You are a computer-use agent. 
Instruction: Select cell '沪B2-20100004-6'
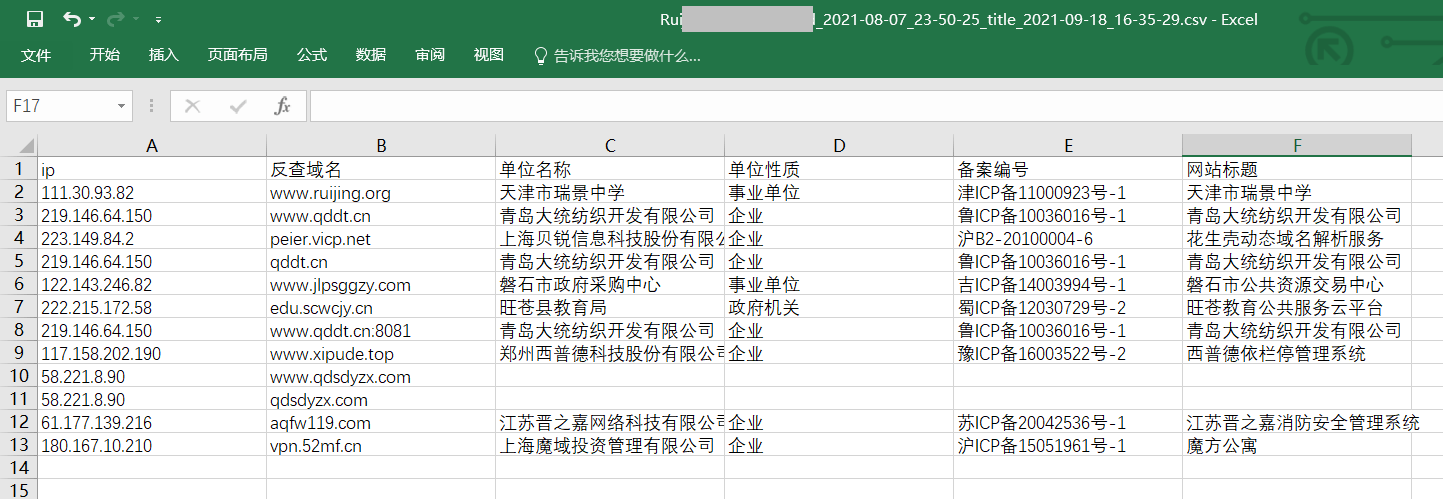pyautogui.click(x=1068, y=238)
